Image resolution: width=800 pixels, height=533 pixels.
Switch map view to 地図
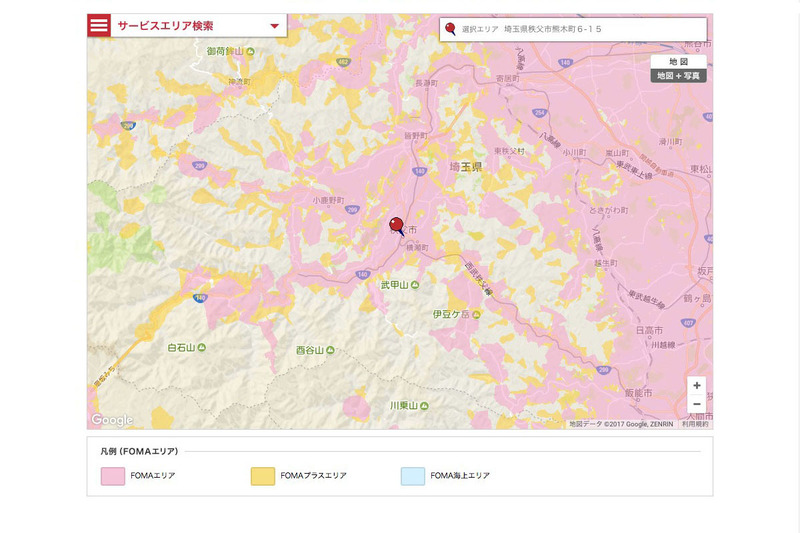tap(679, 62)
